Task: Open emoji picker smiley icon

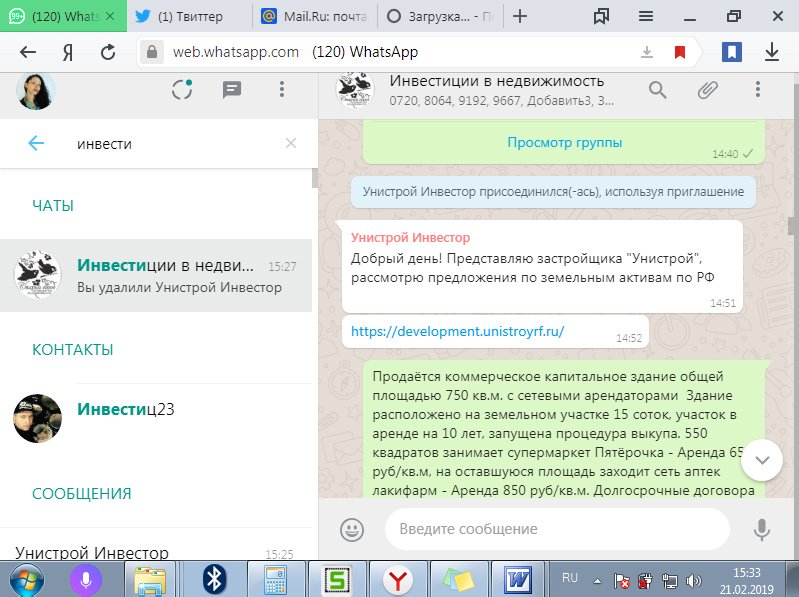Action: 352,529
